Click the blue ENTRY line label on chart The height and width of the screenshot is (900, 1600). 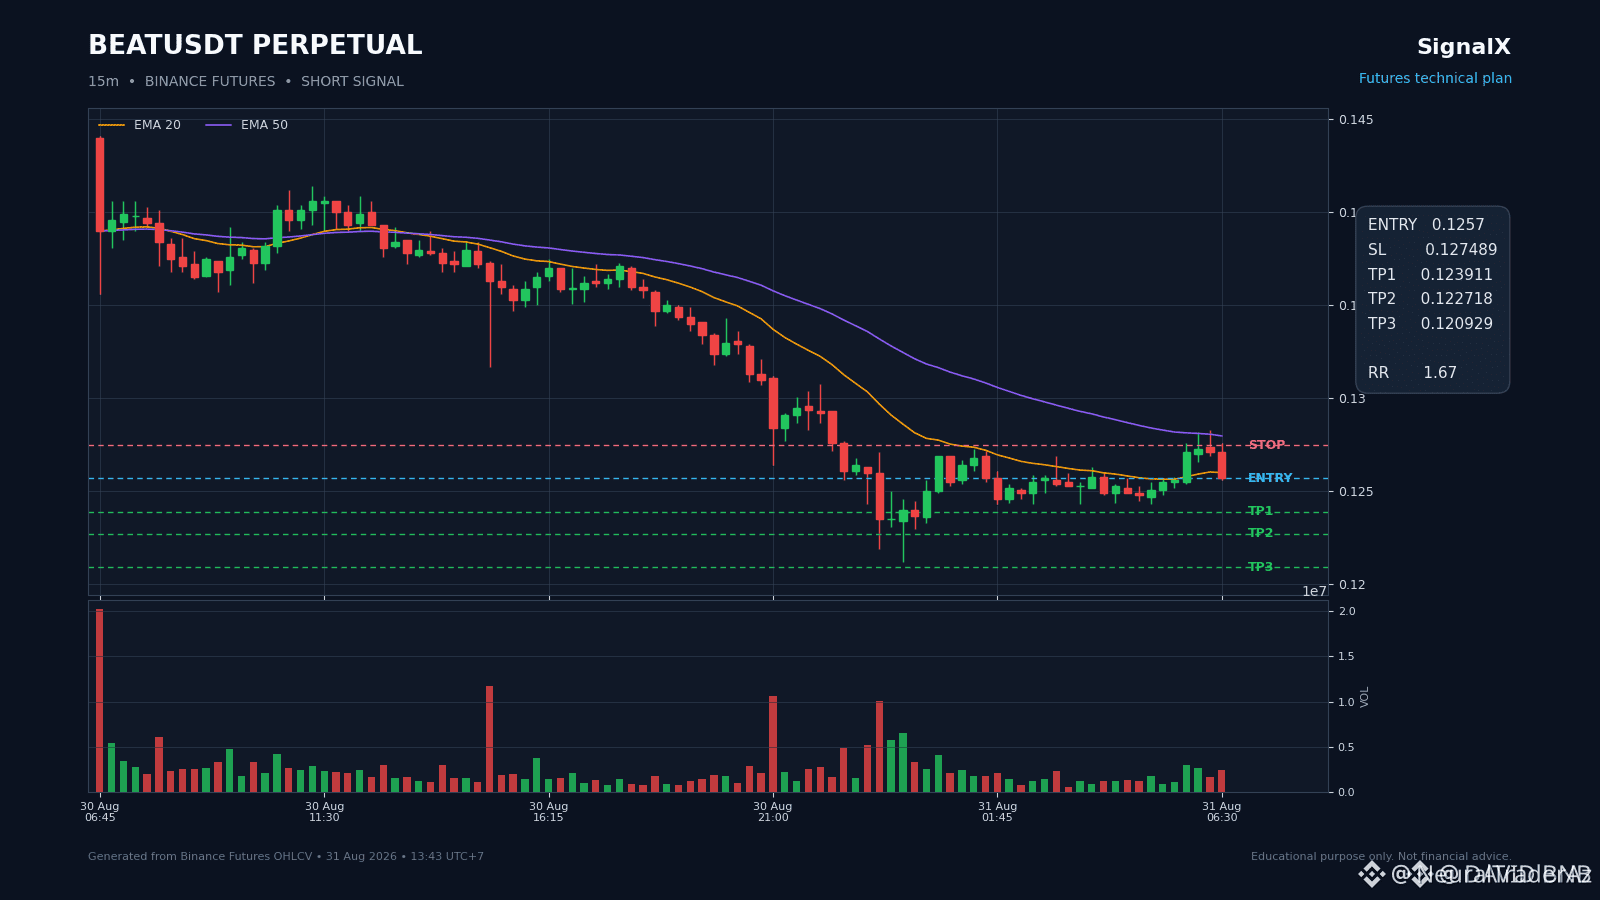pyautogui.click(x=1270, y=478)
